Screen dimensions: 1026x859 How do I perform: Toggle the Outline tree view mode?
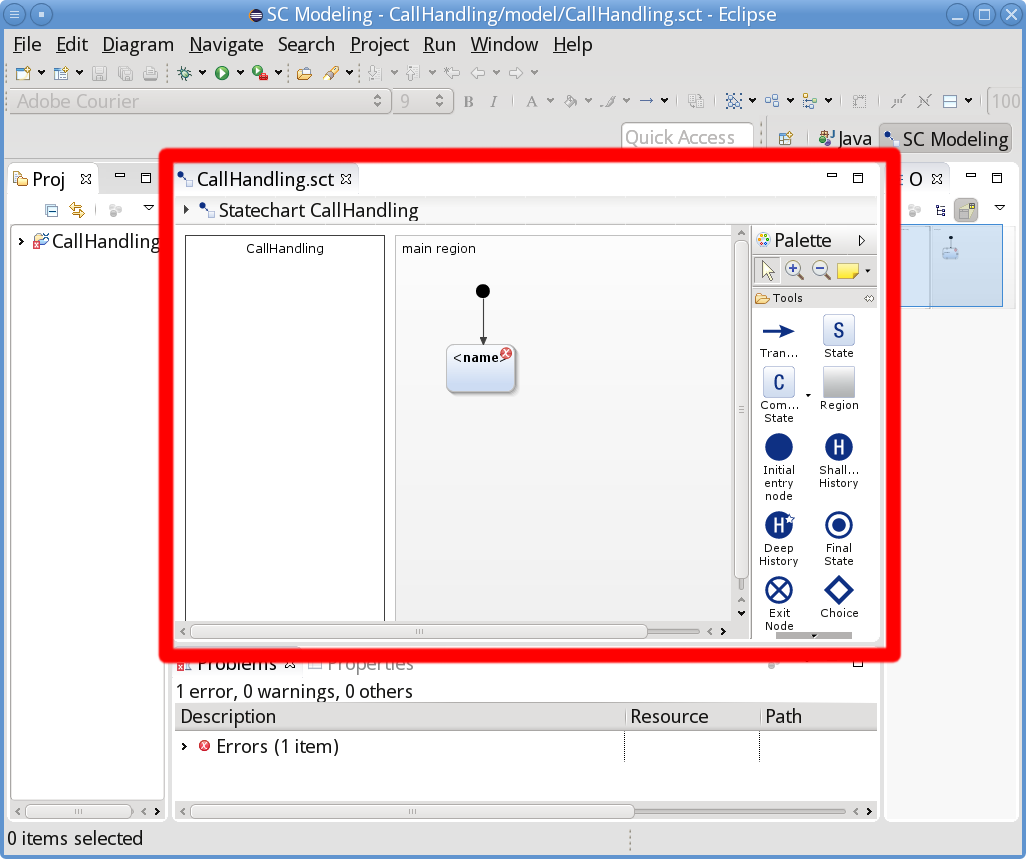coord(940,210)
